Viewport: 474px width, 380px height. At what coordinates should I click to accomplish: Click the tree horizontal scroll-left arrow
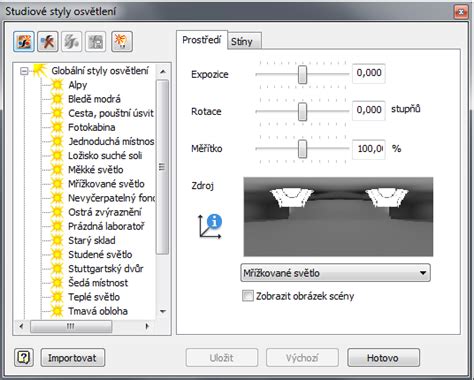[x=21, y=326]
